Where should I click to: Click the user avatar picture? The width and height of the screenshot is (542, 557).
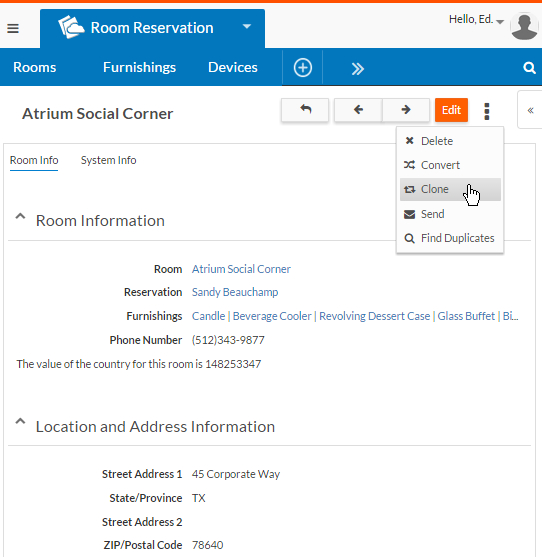(x=524, y=26)
